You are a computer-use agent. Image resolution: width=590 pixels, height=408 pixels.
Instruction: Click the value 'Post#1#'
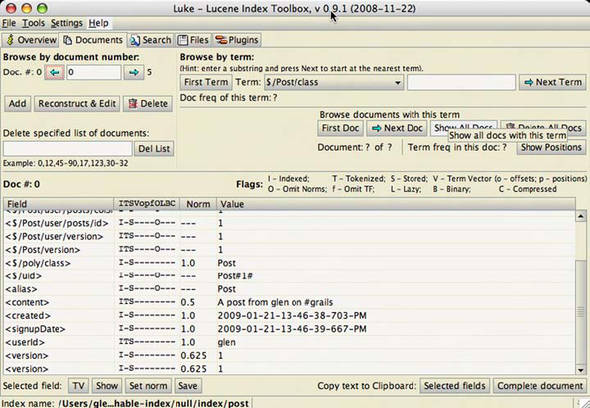point(235,276)
